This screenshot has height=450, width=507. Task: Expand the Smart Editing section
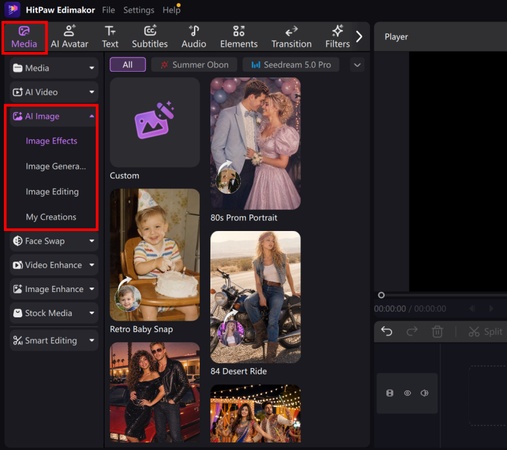54,340
